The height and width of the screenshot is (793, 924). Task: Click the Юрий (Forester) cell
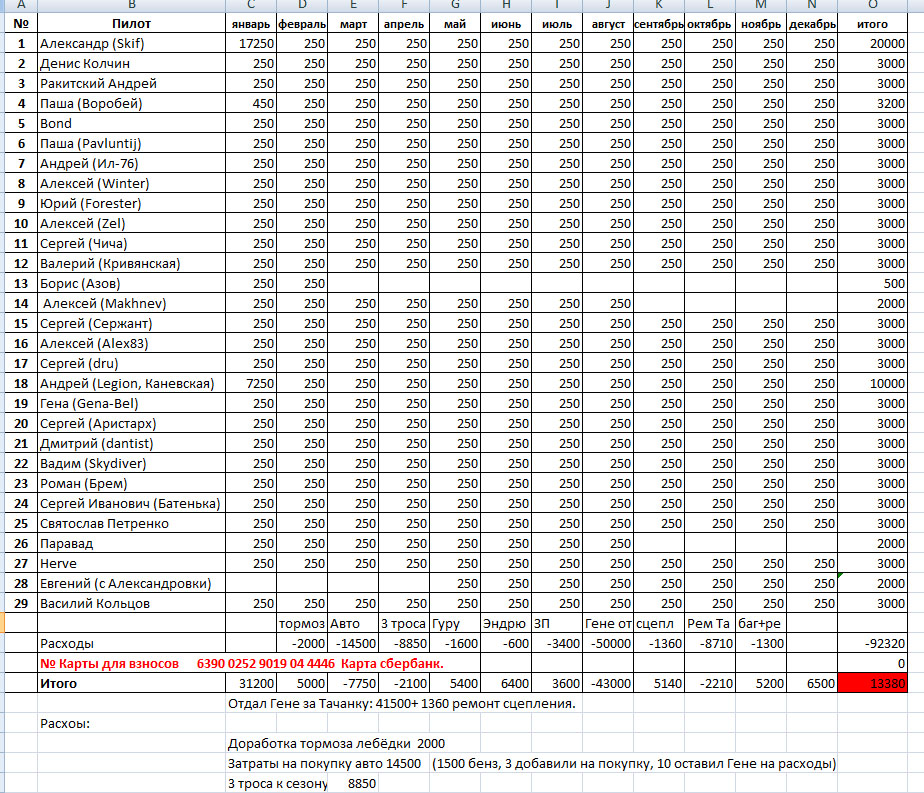coord(131,204)
